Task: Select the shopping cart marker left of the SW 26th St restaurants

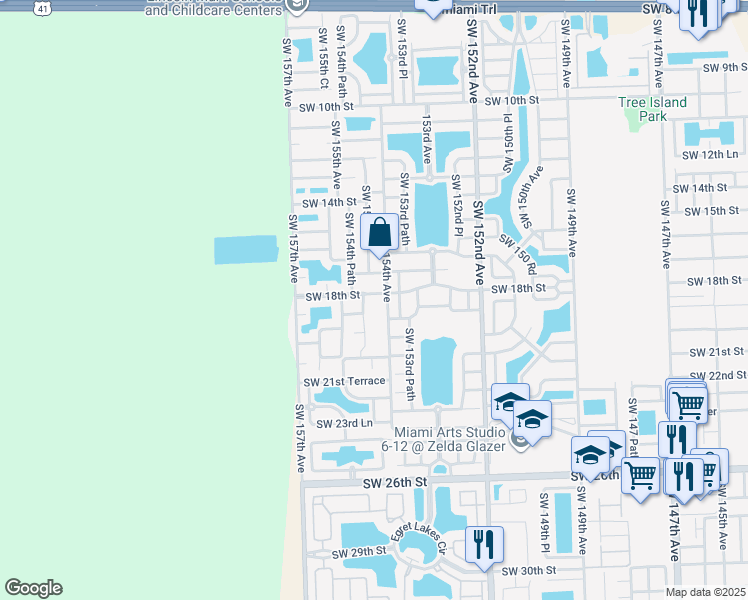Action: 641,478
